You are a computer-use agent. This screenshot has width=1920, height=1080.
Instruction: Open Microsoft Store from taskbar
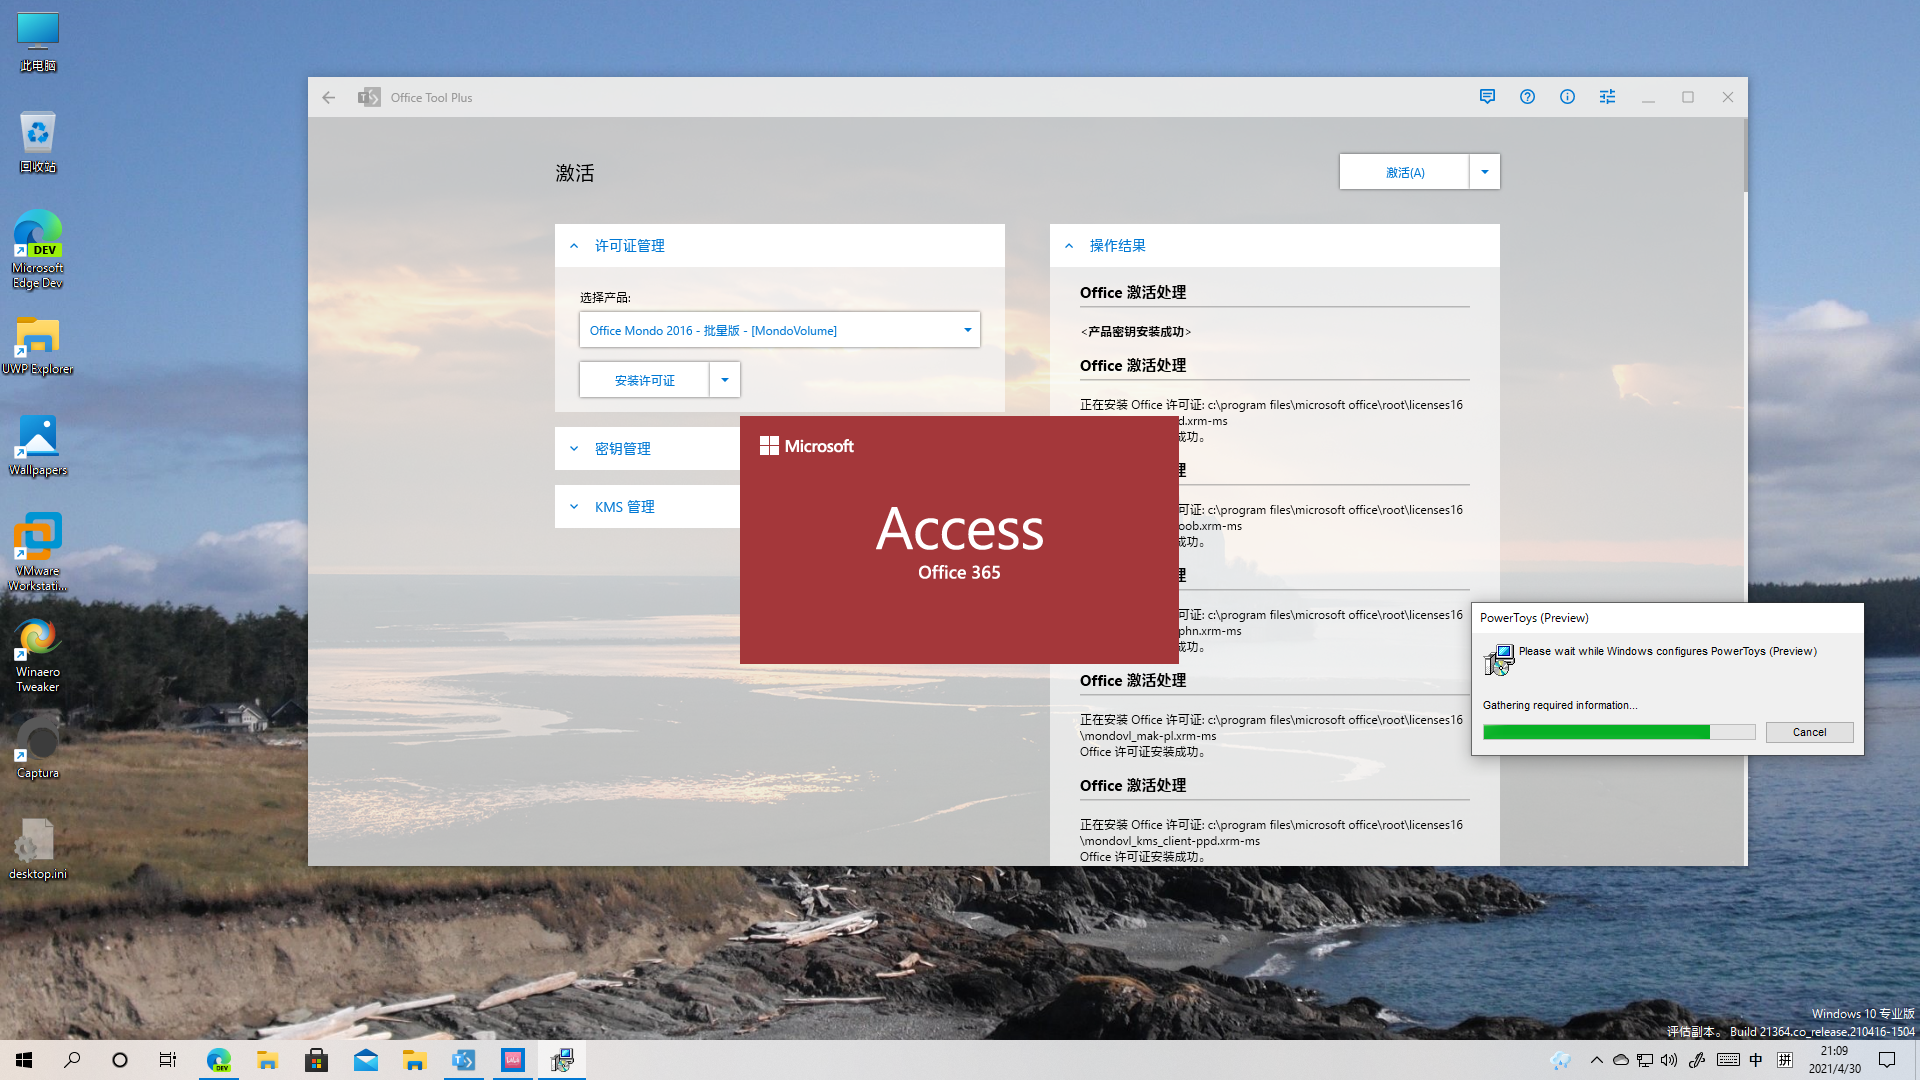tap(316, 1060)
